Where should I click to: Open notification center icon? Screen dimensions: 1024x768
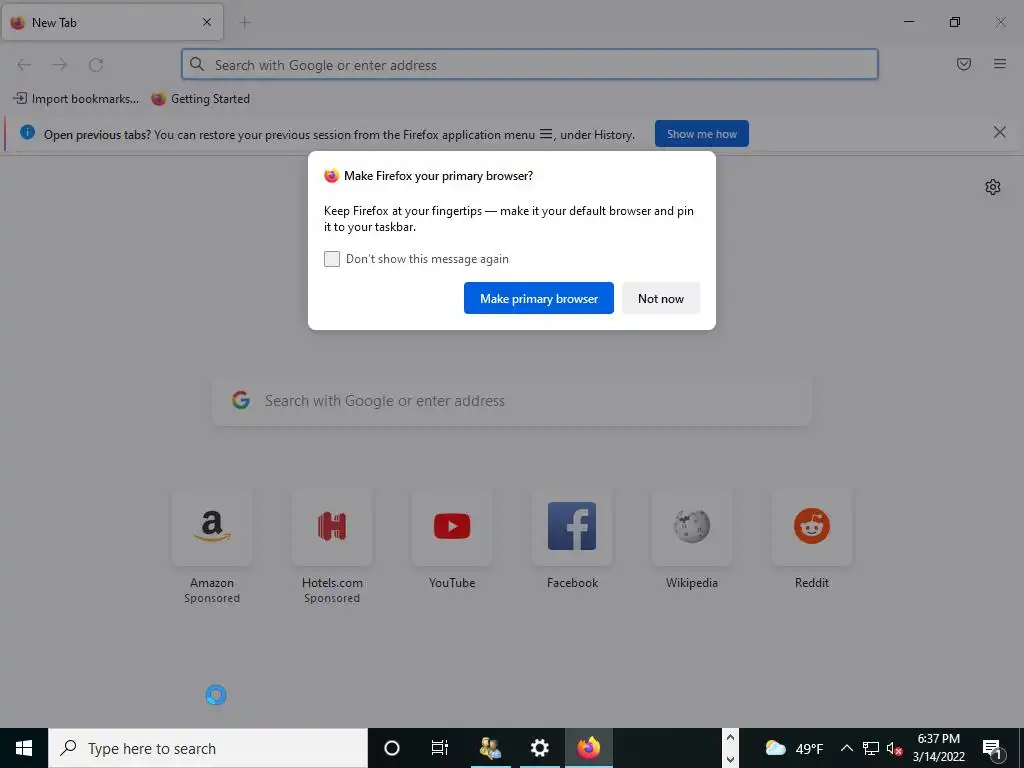tap(992, 748)
